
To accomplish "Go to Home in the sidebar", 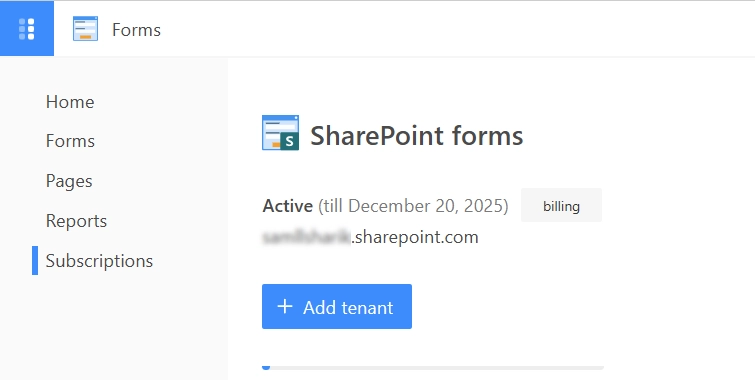I will (x=70, y=102).
